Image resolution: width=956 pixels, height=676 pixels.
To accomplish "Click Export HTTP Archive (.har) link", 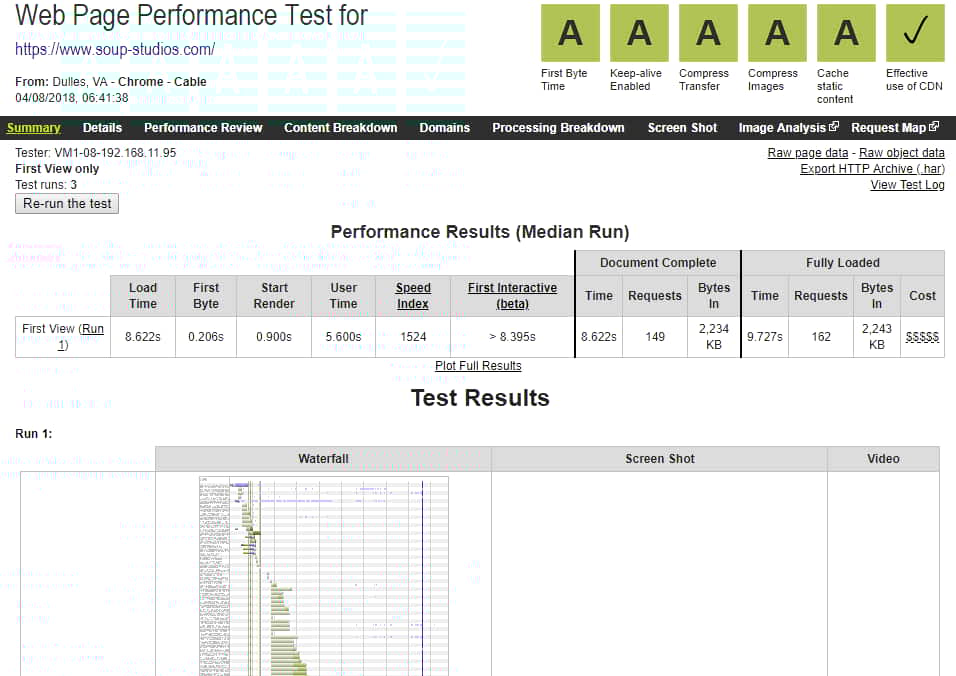I will pos(872,169).
